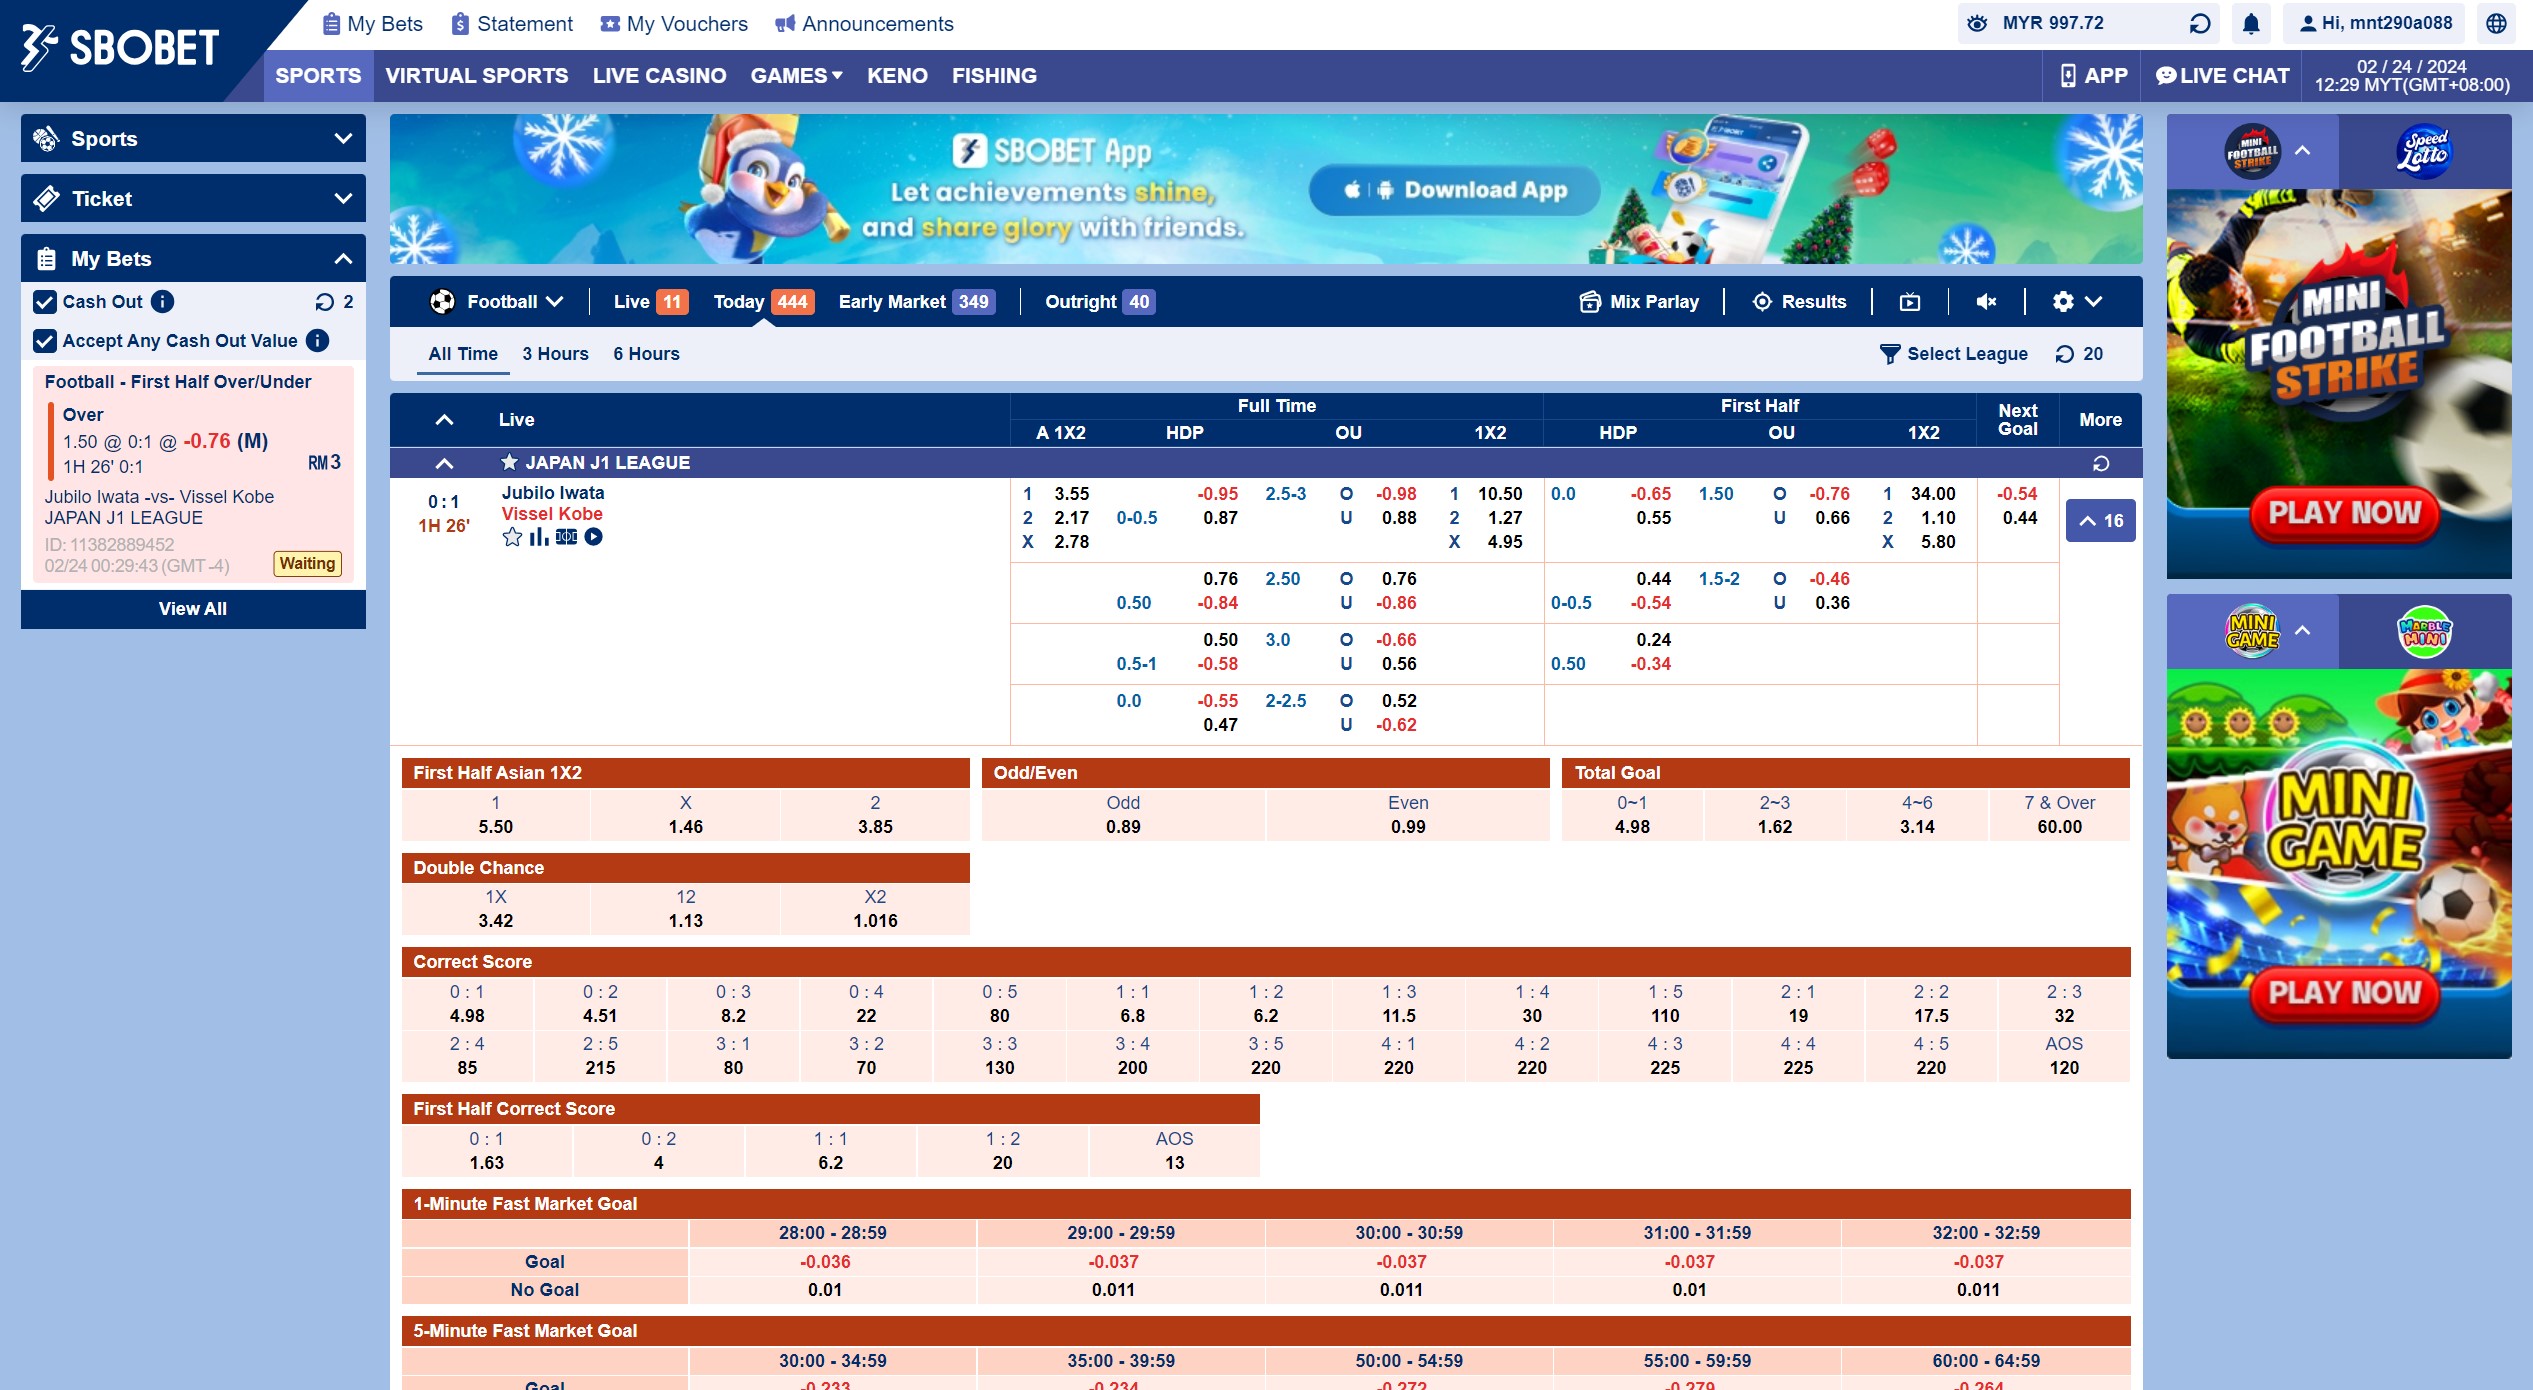Refresh odds countdown 20

tap(2079, 354)
